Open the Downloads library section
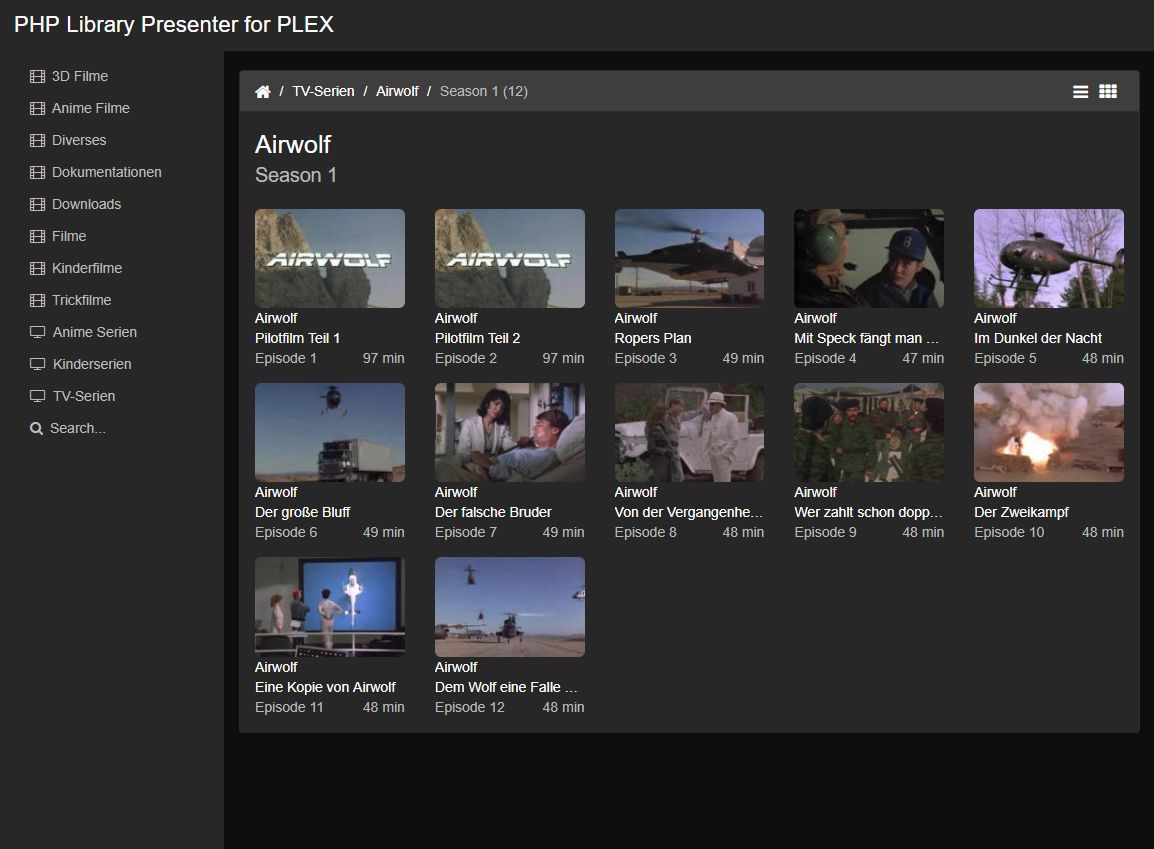Viewport: 1154px width, 849px height. [86, 204]
